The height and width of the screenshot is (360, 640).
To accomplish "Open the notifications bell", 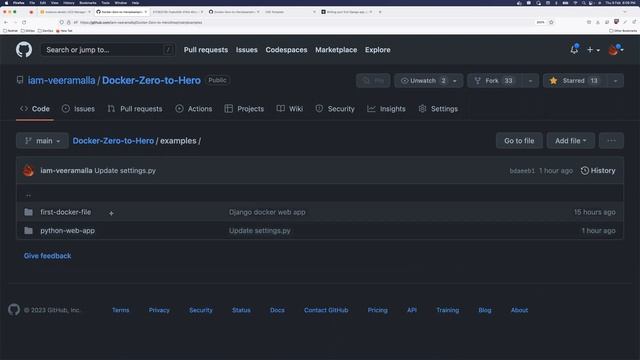I will pos(574,49).
